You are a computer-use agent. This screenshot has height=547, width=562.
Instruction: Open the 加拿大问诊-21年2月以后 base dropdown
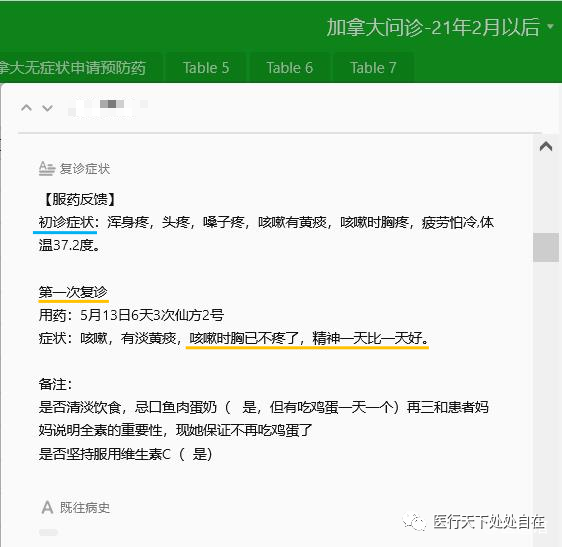440,27
